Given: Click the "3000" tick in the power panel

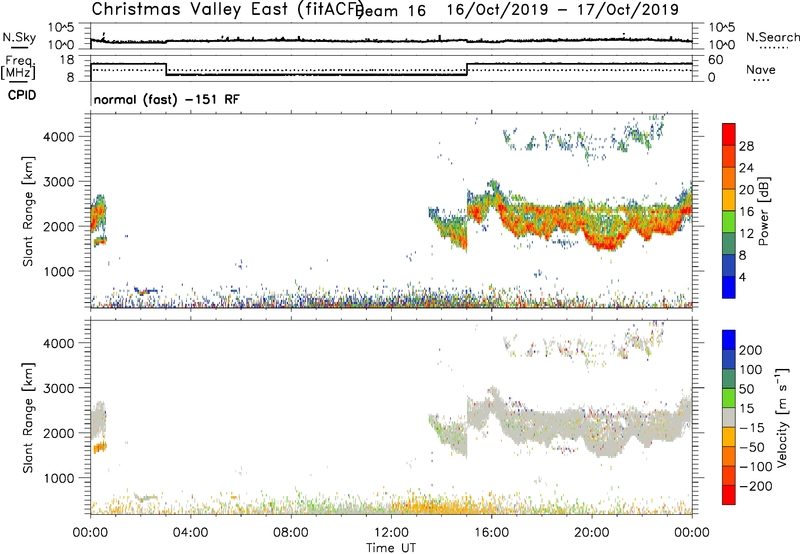Looking at the screenshot, I should [58, 182].
